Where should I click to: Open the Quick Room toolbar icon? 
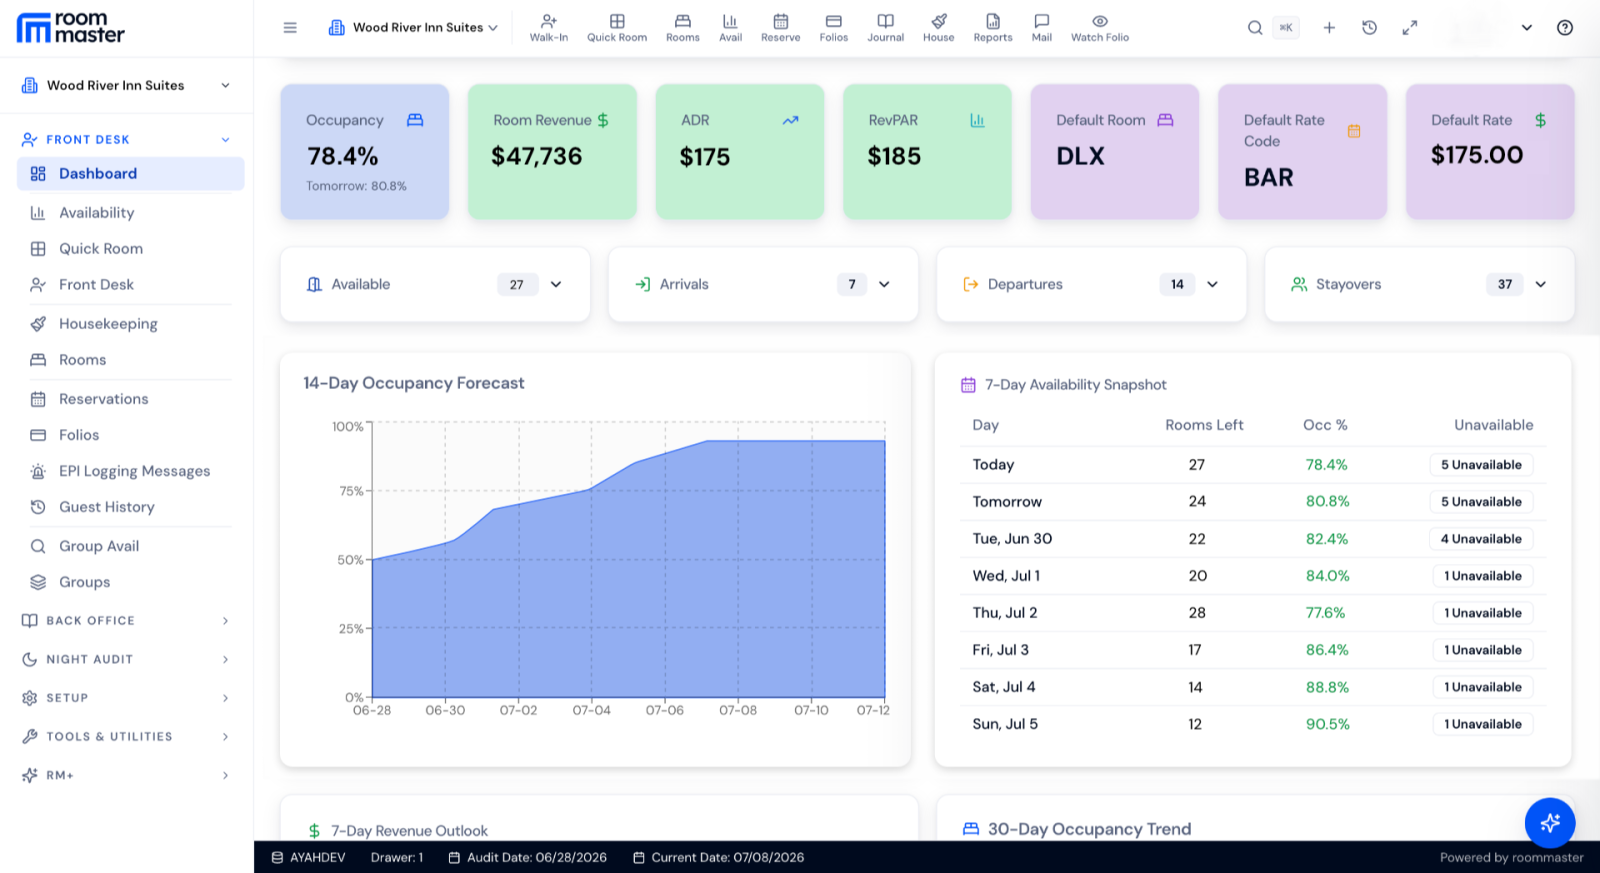click(617, 28)
